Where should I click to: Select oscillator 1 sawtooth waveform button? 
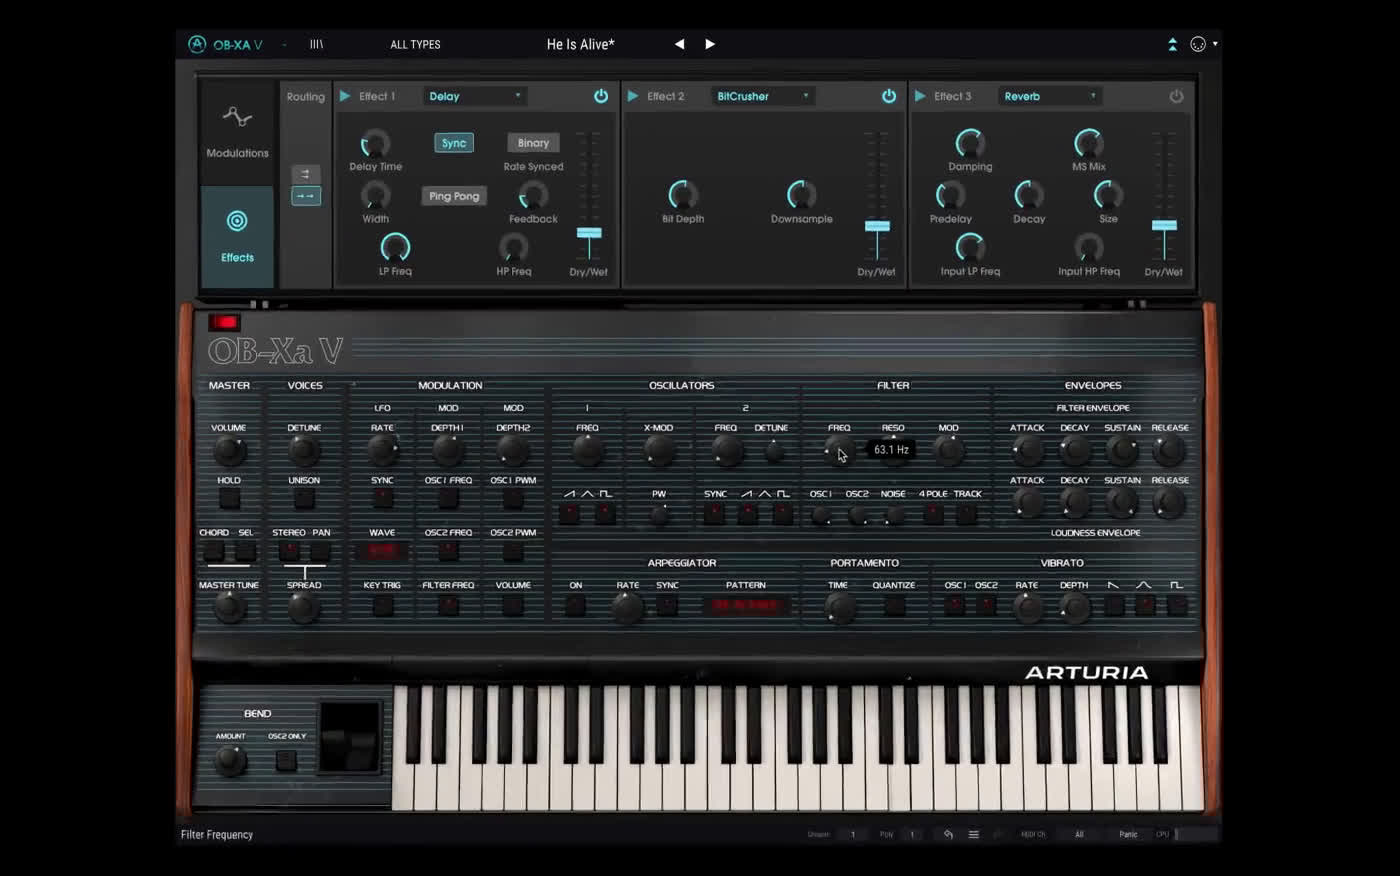[x=569, y=513]
